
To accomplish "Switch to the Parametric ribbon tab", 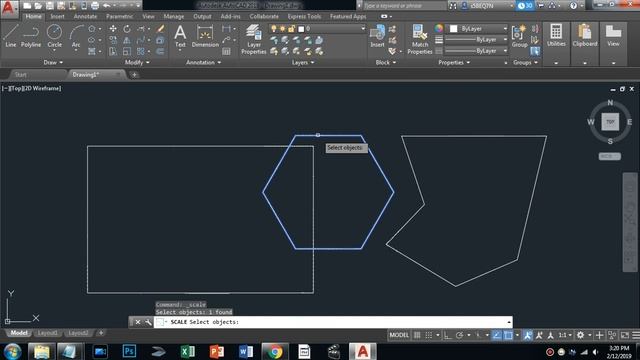I will [x=119, y=16].
